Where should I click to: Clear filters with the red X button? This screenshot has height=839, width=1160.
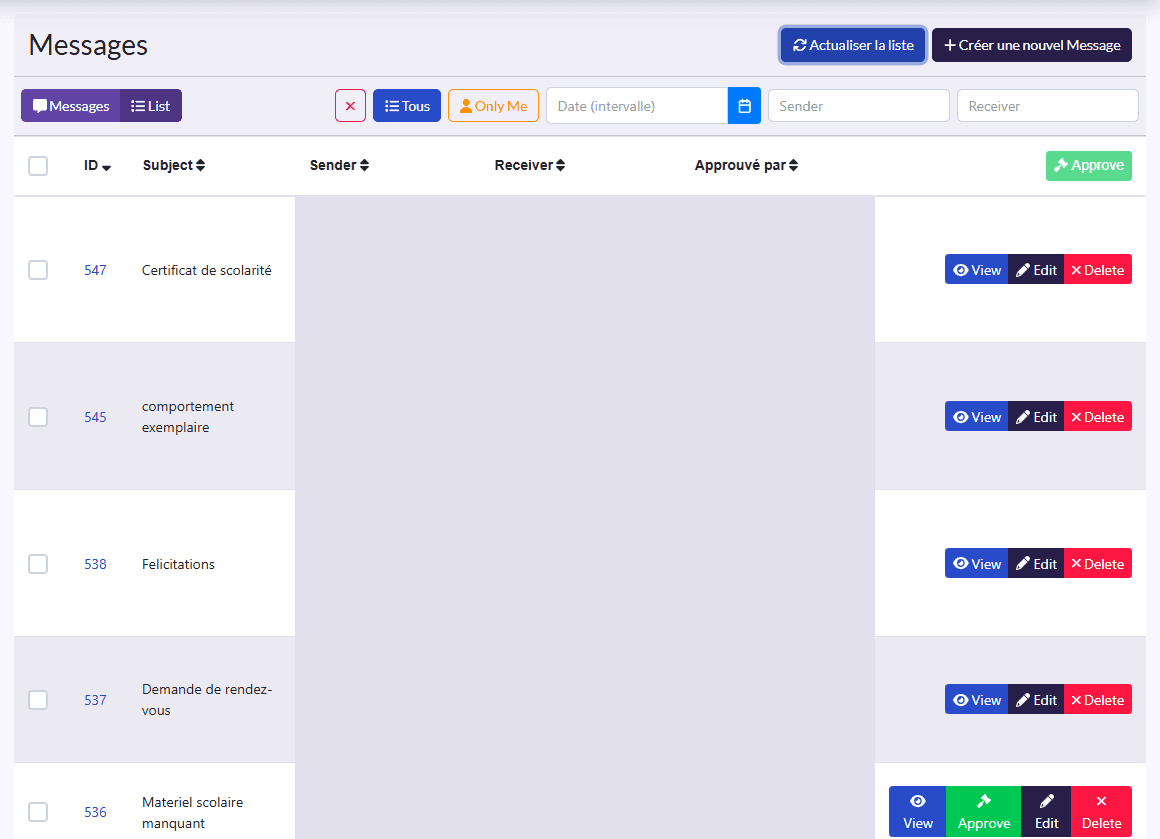[x=350, y=106]
